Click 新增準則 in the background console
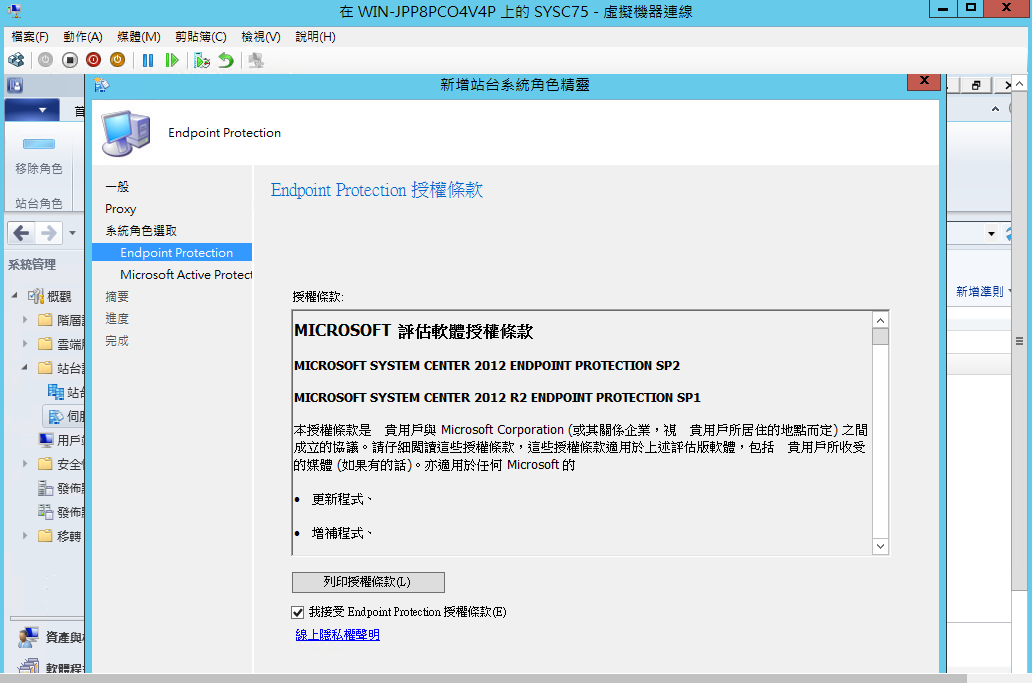Image resolution: width=1032 pixels, height=683 pixels. point(980,291)
